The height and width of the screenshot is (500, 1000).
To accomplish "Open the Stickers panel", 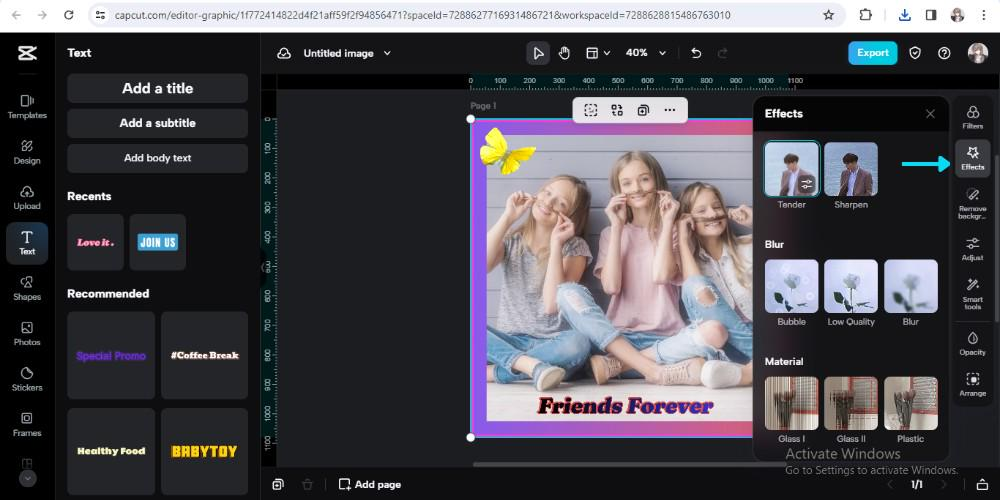I will tap(27, 378).
